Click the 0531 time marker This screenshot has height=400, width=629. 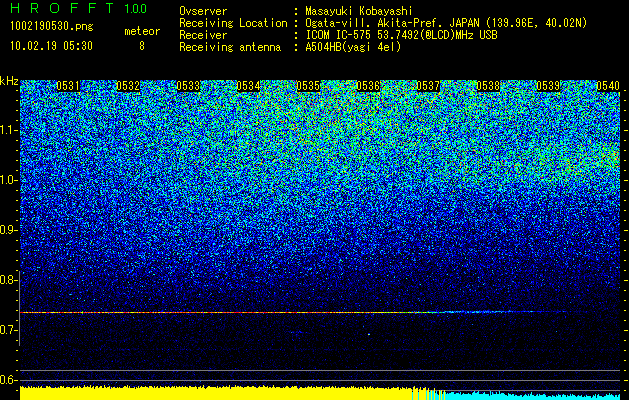(x=68, y=86)
